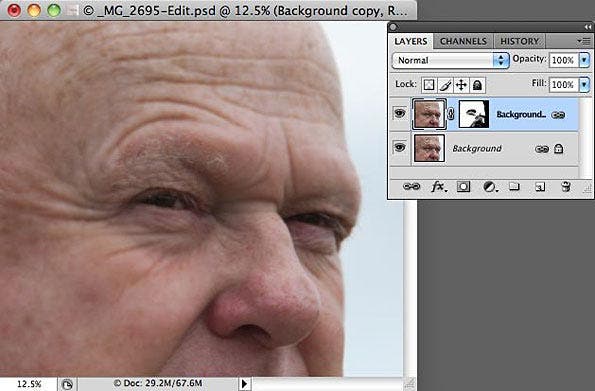Select the Background layer name
595x391 pixels.
point(477,148)
